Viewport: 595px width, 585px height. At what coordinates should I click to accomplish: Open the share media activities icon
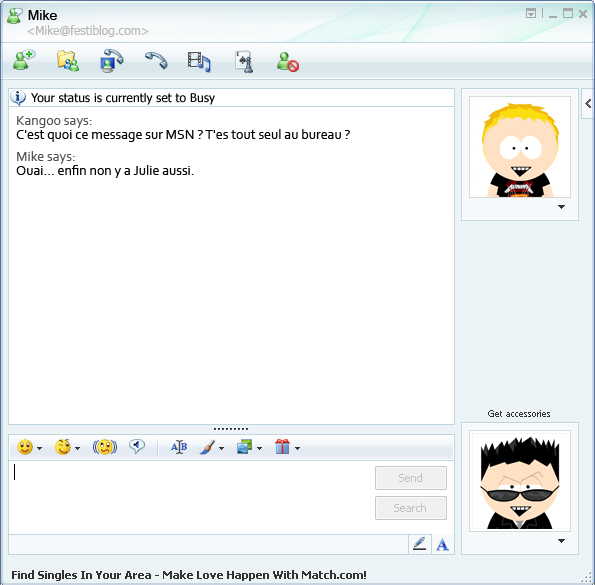pyautogui.click(x=199, y=61)
